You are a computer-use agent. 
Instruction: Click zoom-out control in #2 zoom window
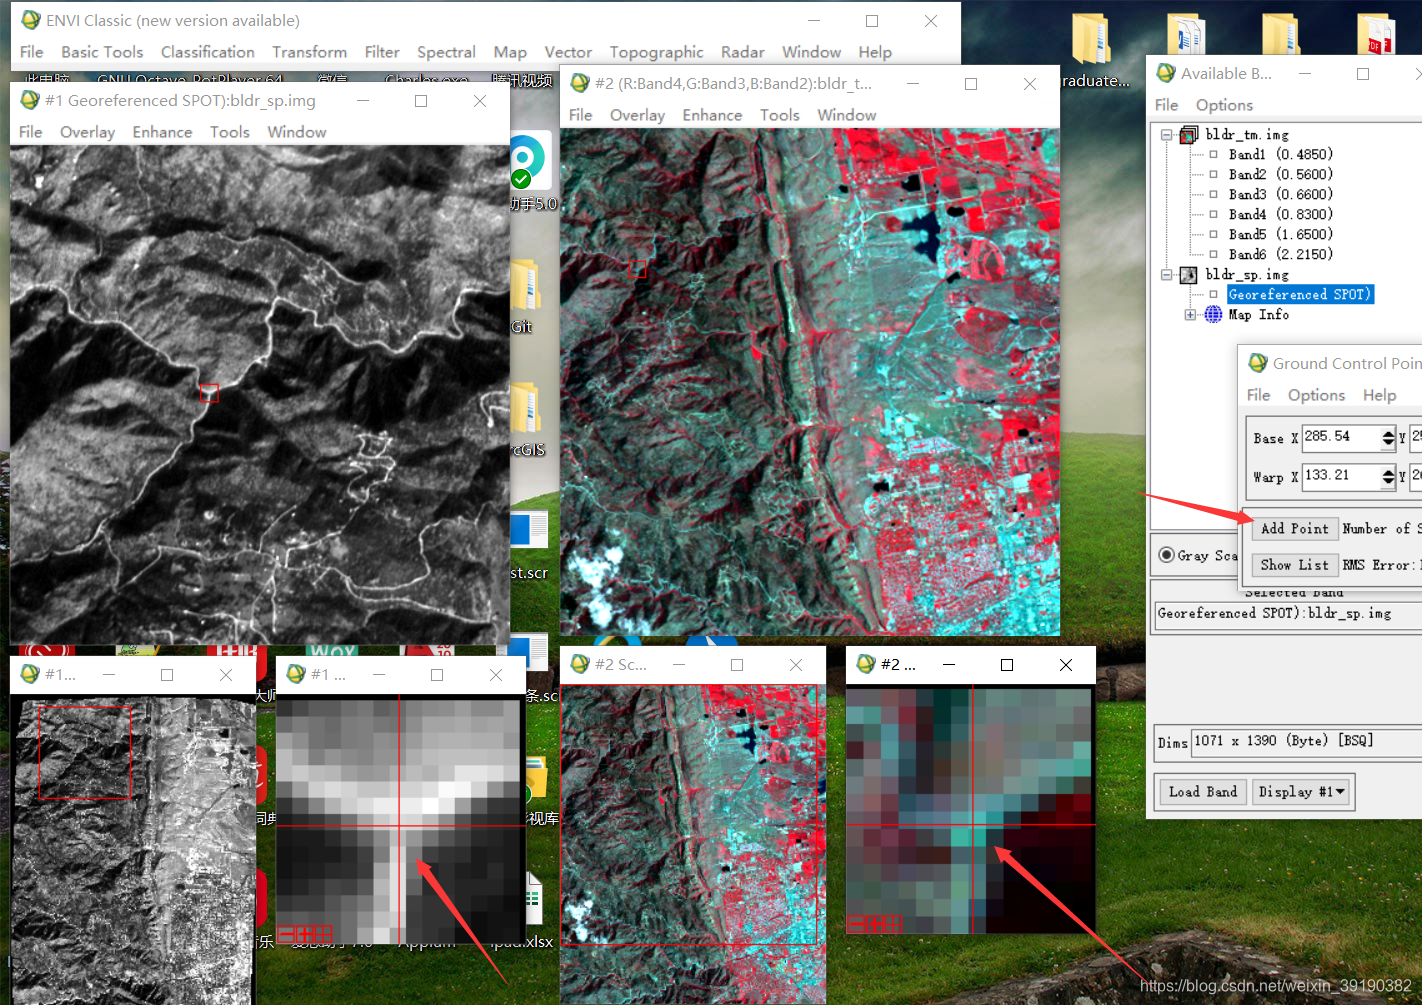[855, 924]
